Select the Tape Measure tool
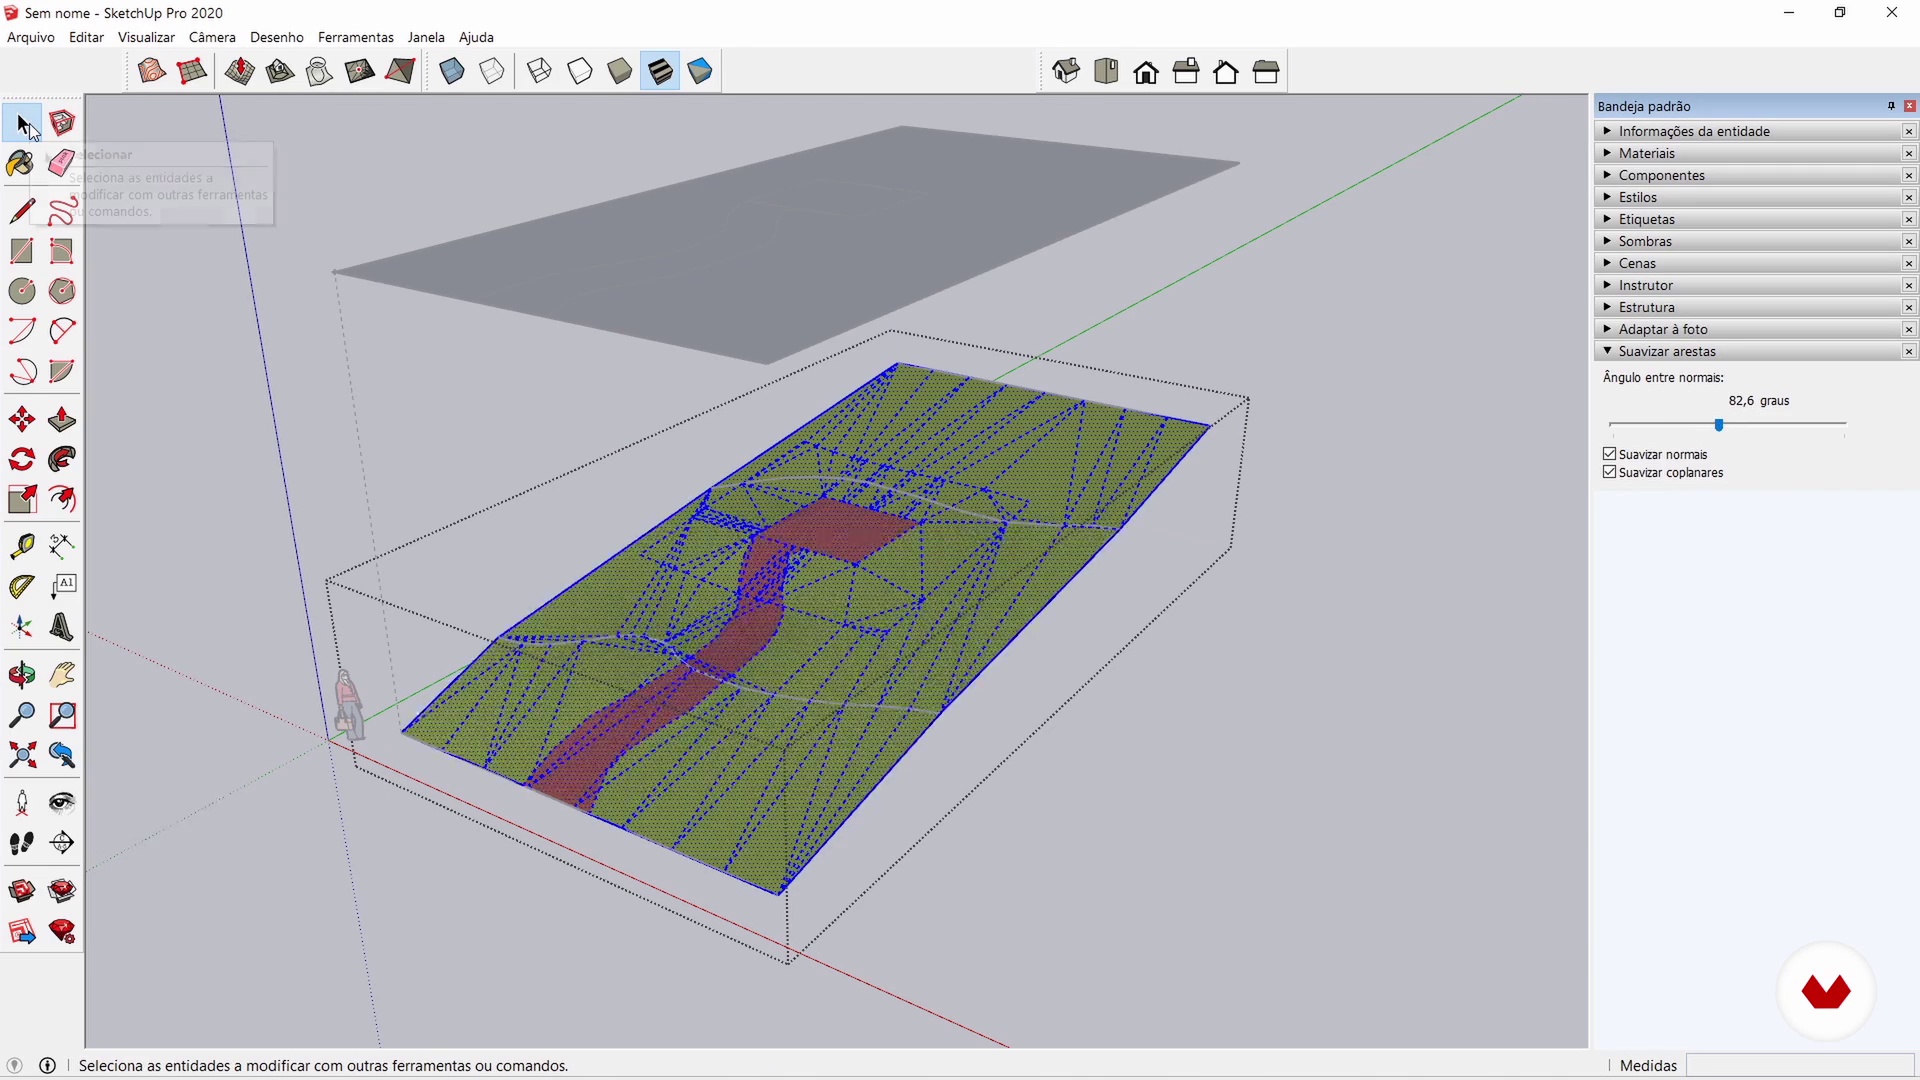This screenshot has height=1080, width=1920. (22, 545)
